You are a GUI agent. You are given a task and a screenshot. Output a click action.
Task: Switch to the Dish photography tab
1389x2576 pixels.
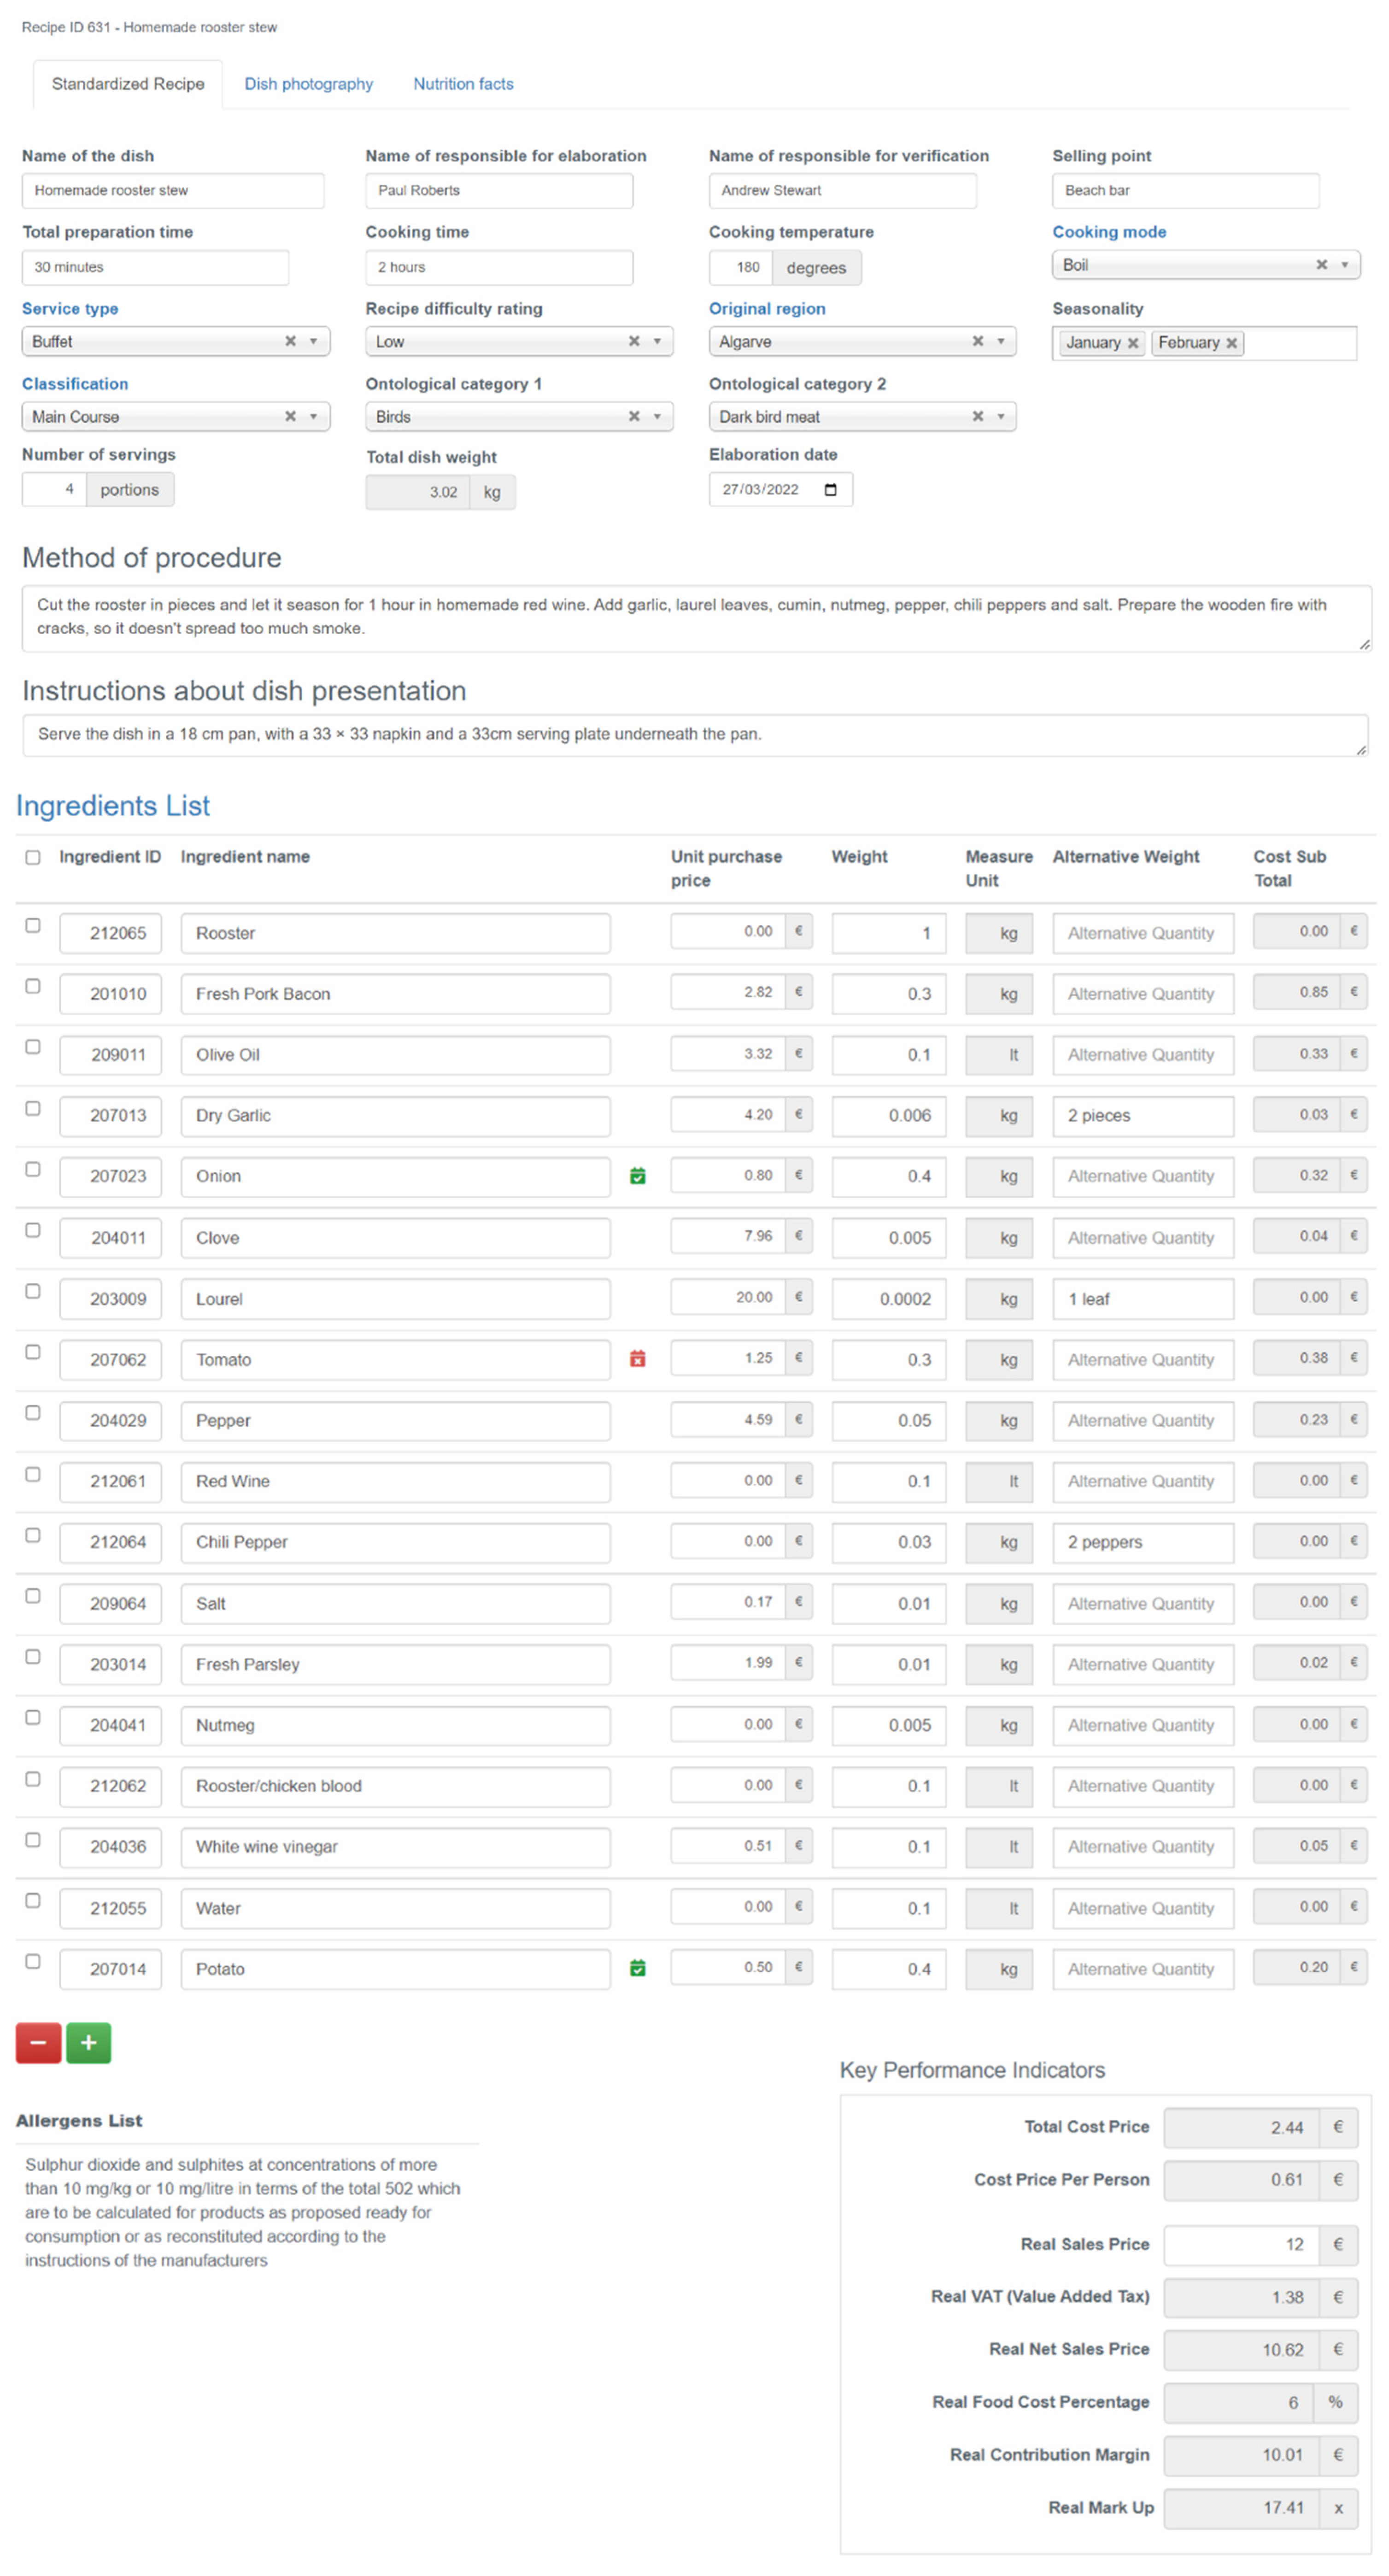click(x=308, y=84)
